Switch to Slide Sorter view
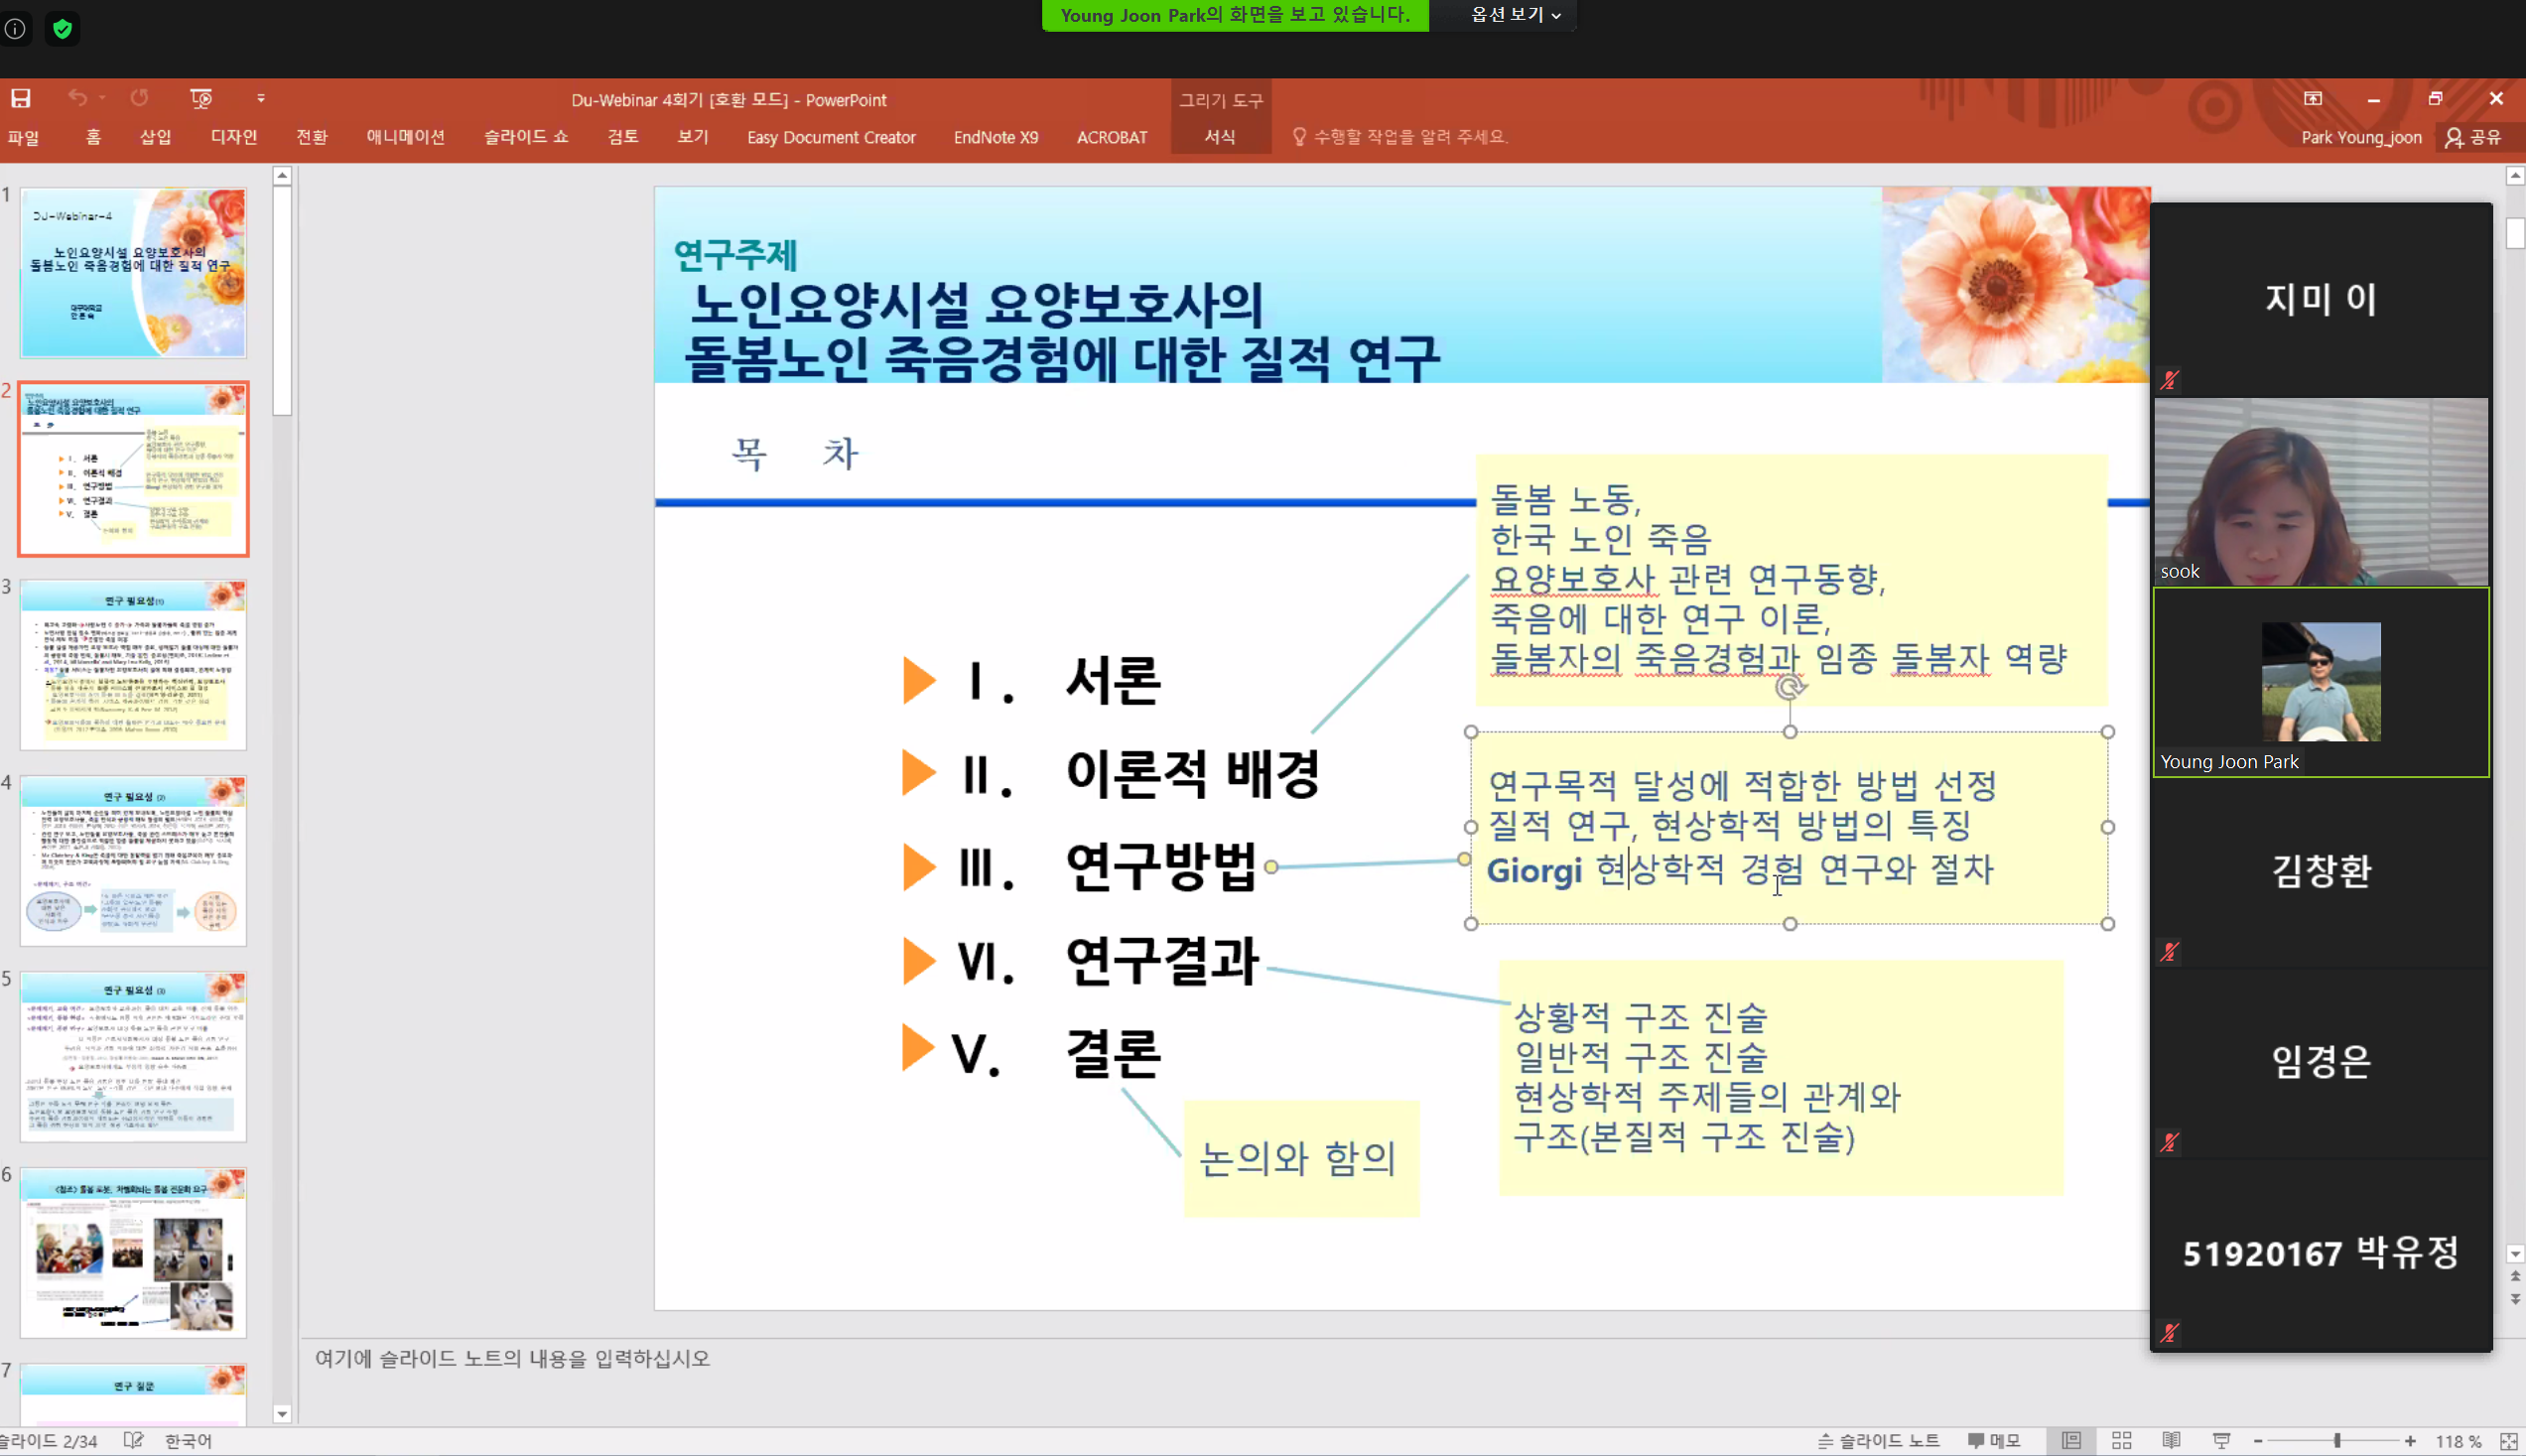This screenshot has width=2526, height=1456. point(2121,1440)
